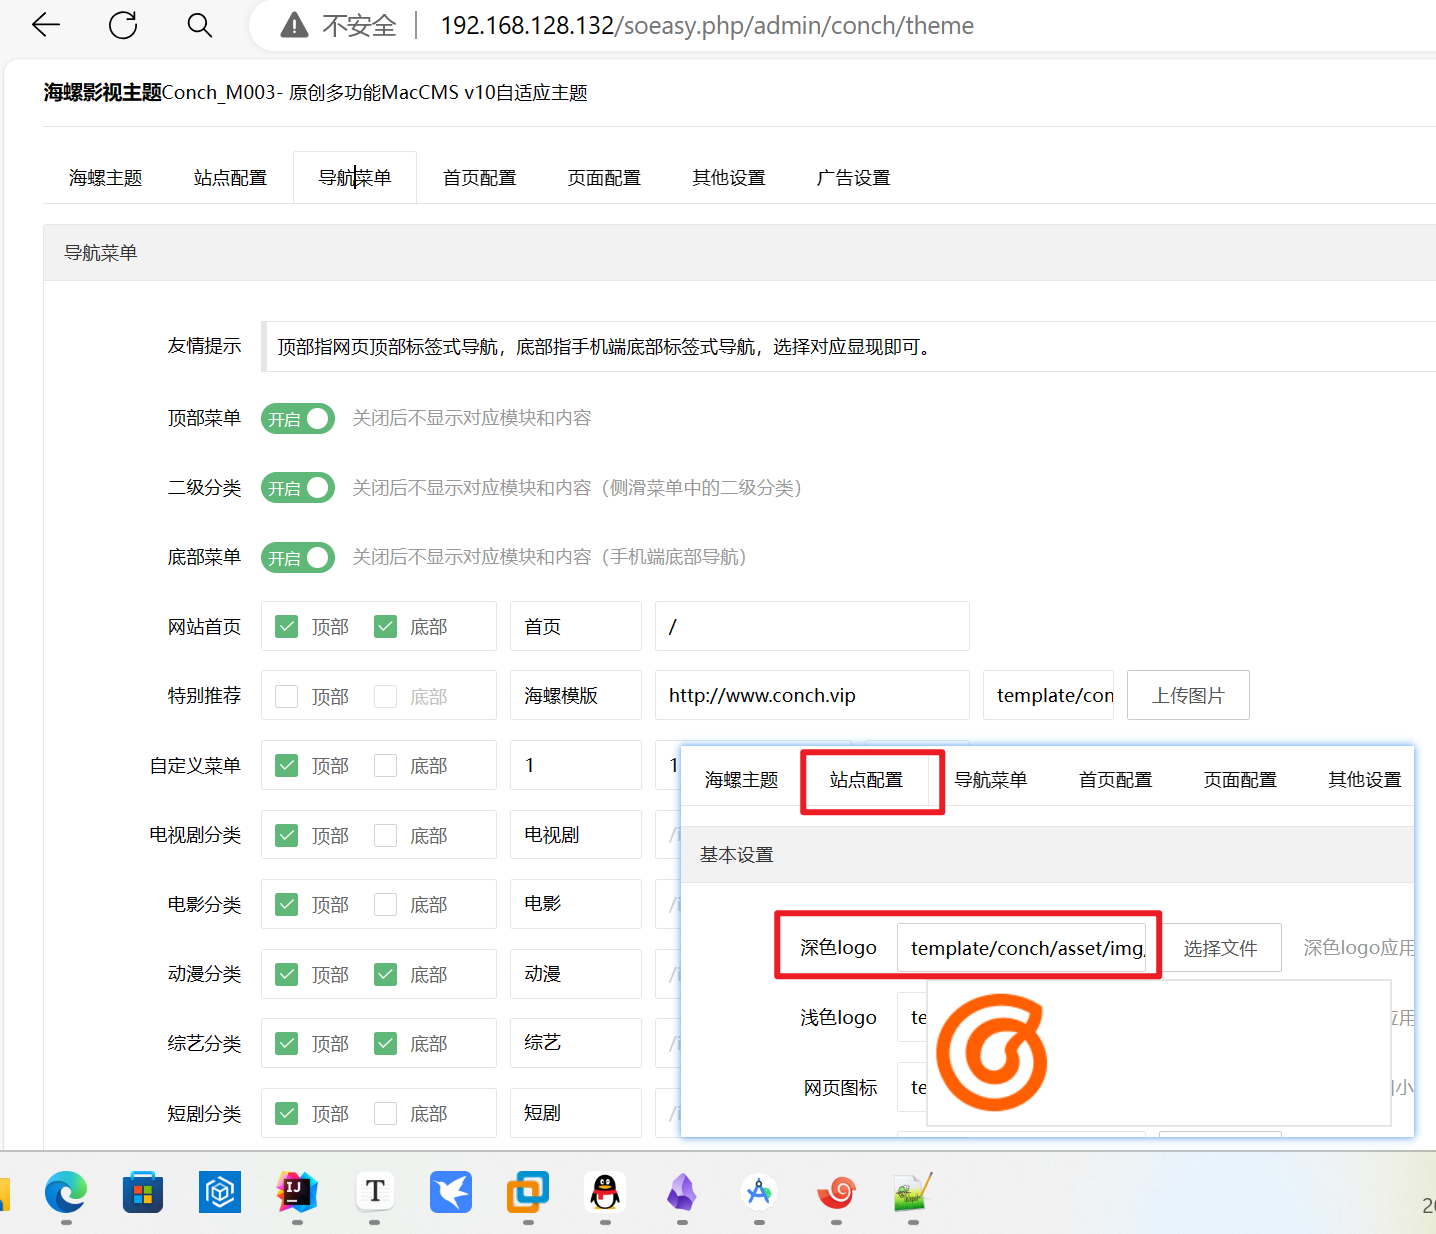The width and height of the screenshot is (1436, 1234).
Task: Open Android Studio from the taskbar
Action: click(x=759, y=1192)
